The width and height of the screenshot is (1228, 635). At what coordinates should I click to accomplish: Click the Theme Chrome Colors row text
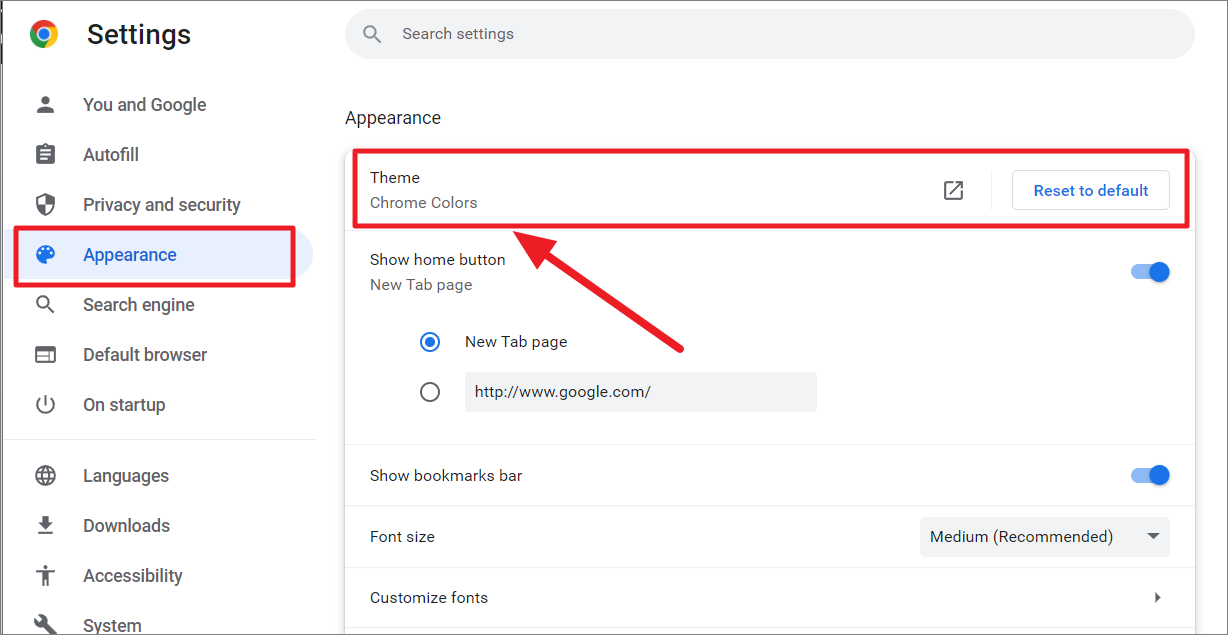(424, 190)
